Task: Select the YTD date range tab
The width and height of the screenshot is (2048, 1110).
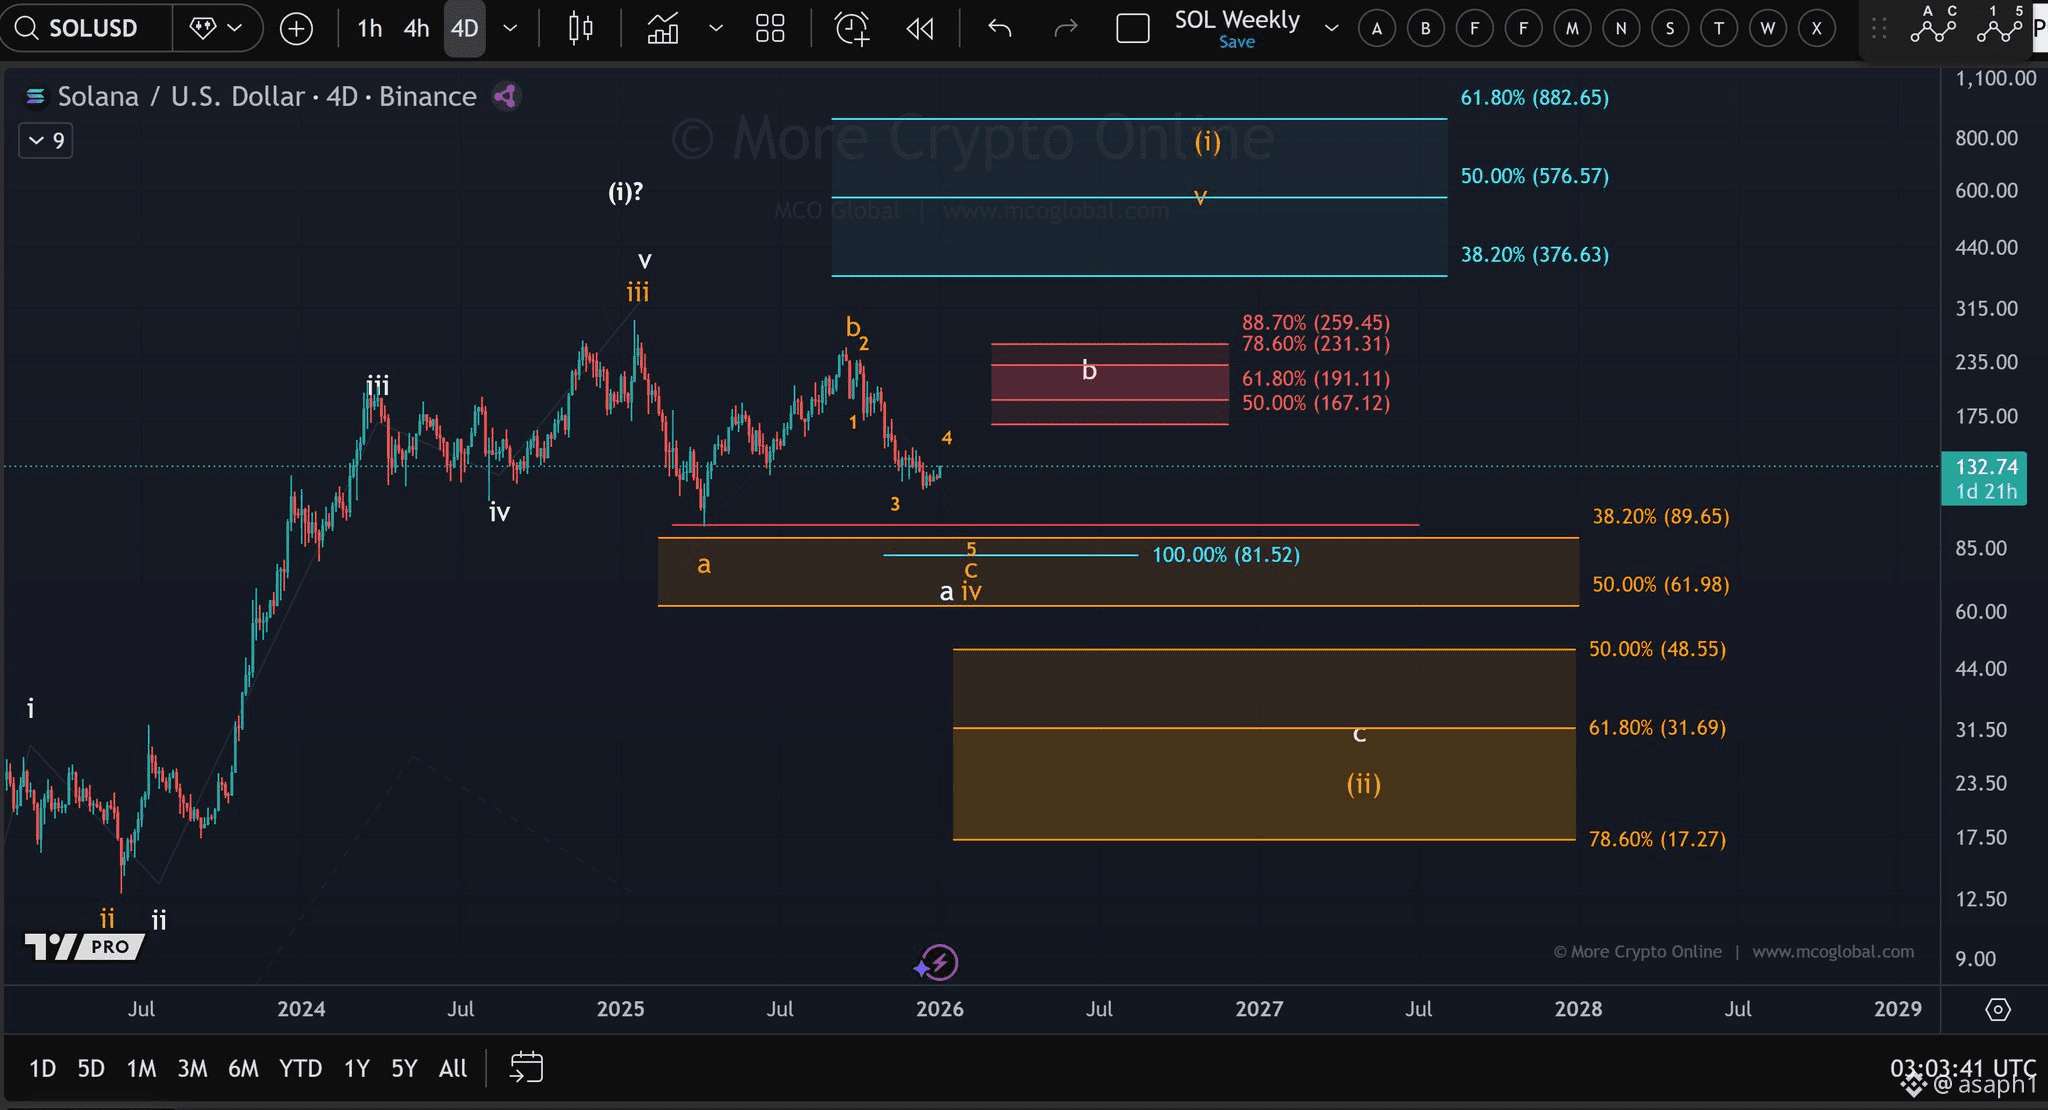Action: point(300,1069)
